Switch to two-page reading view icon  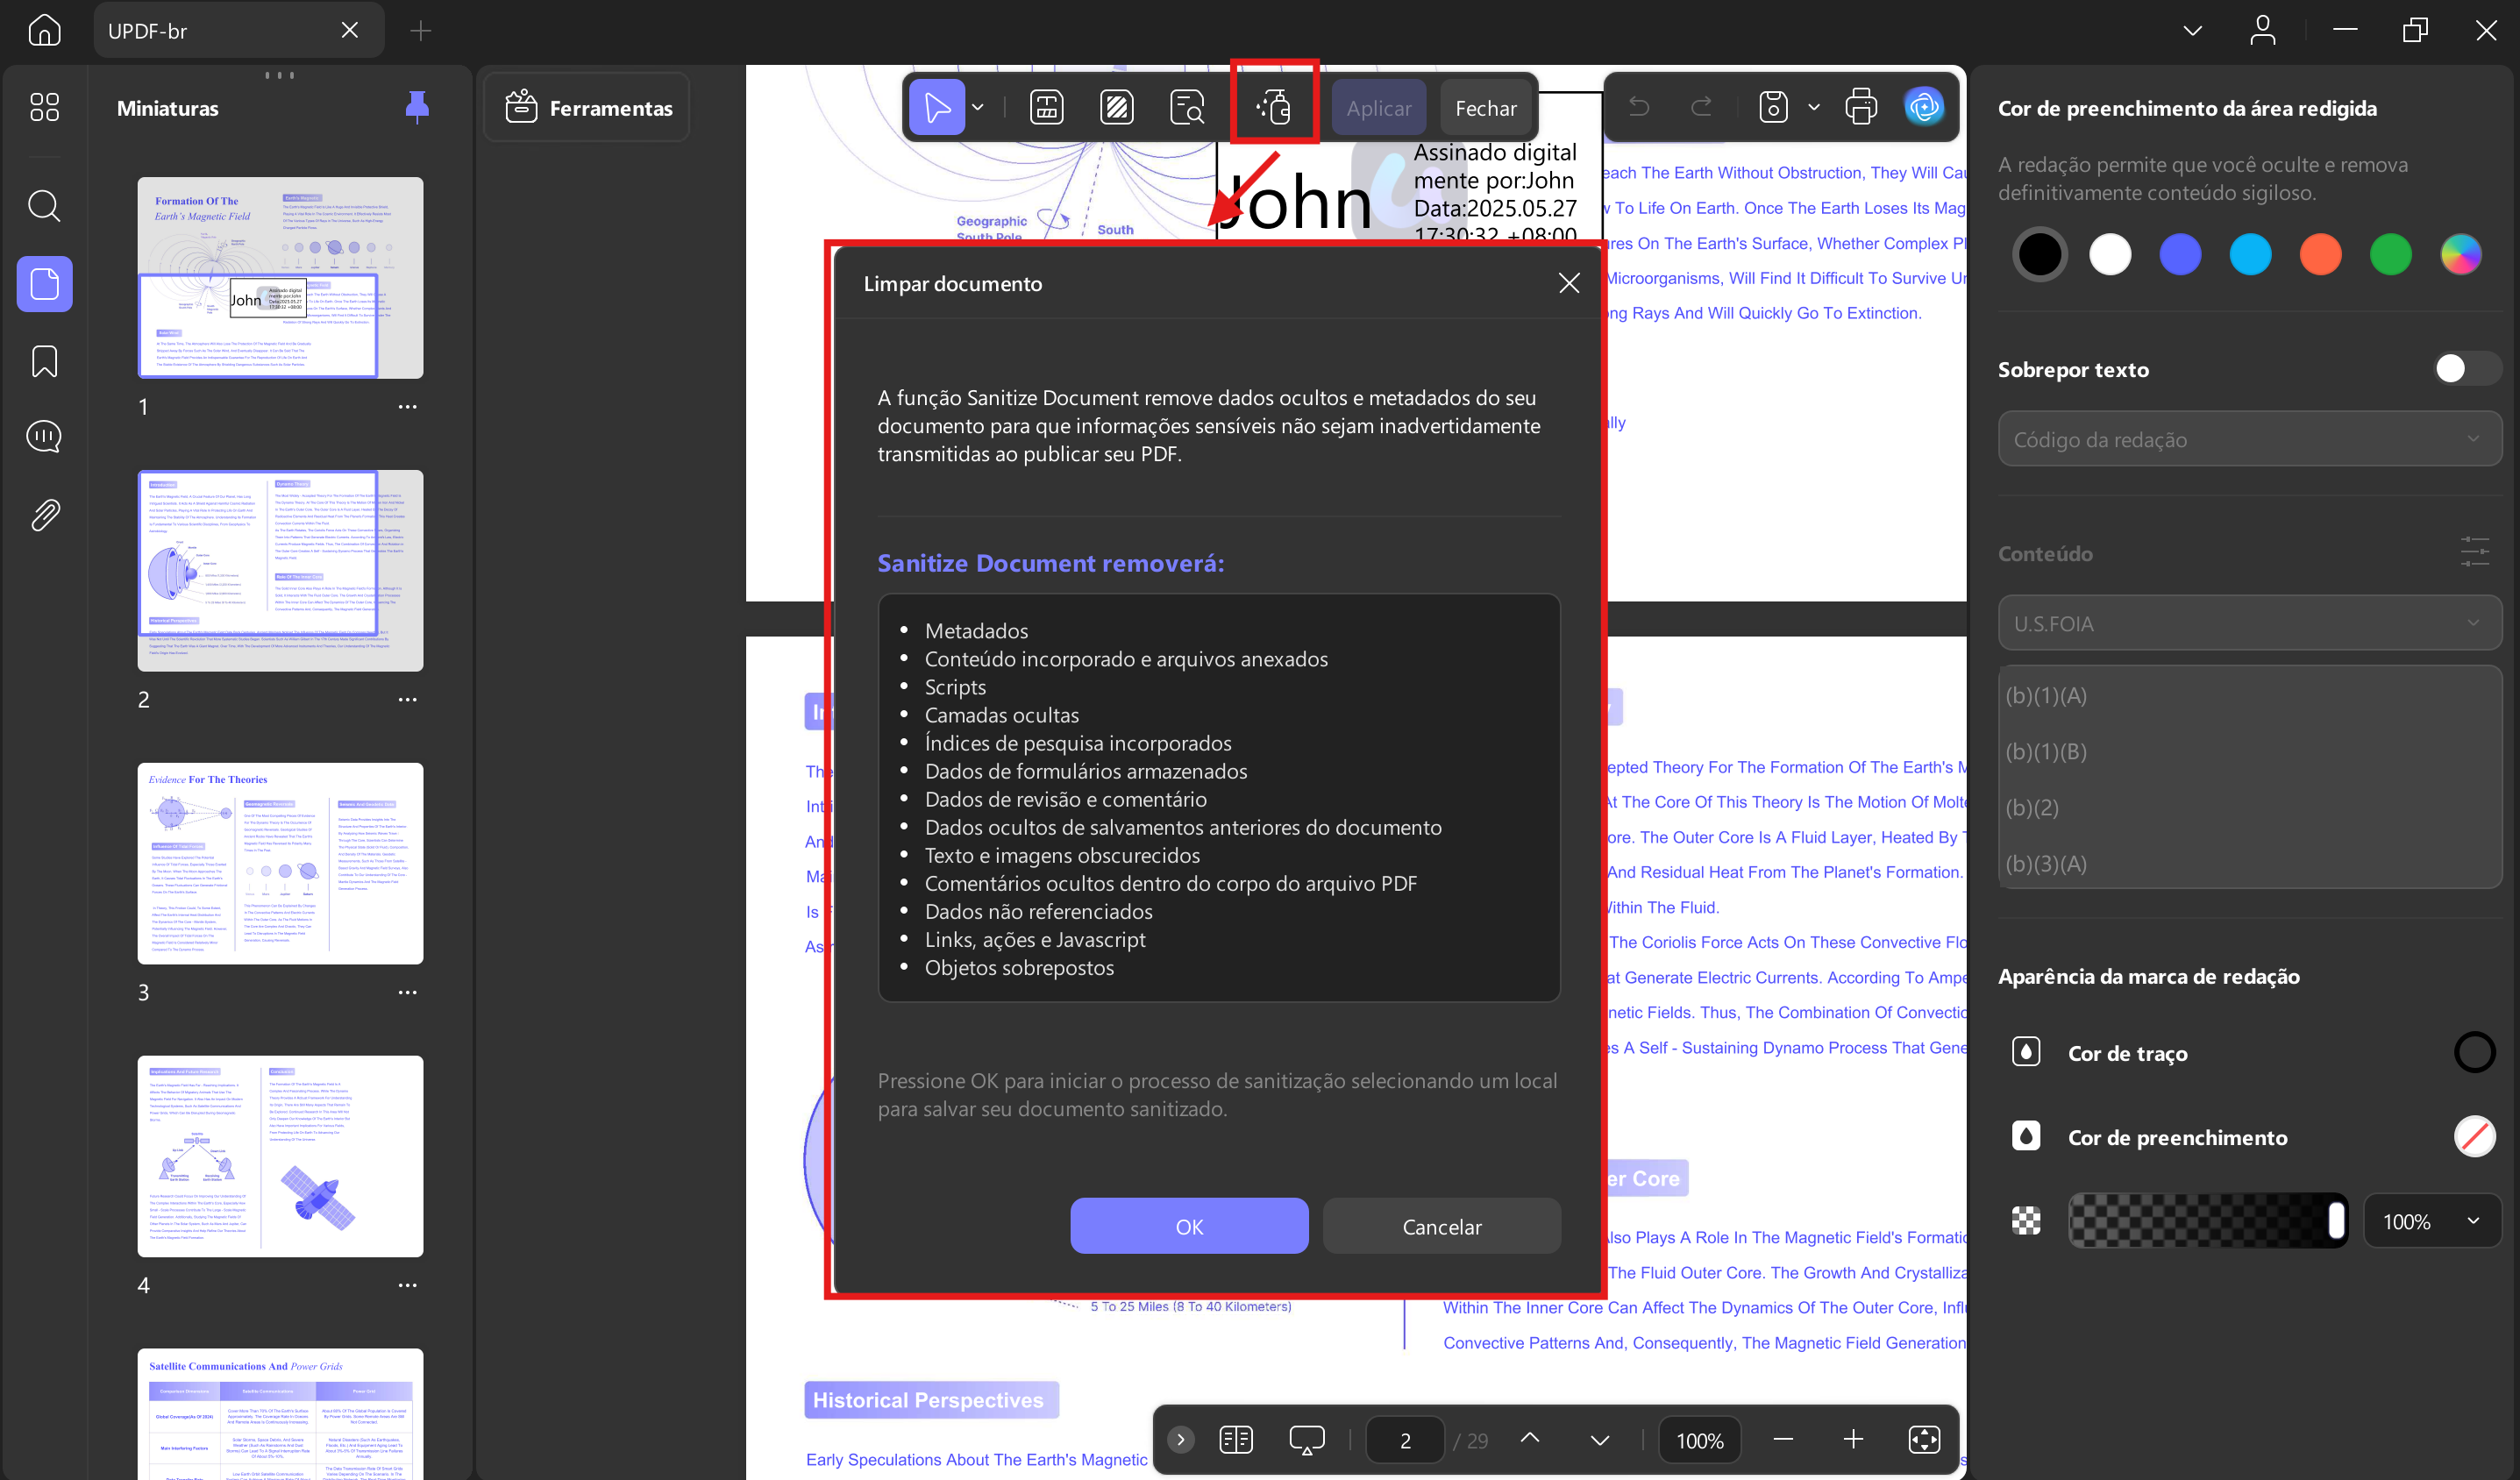pyautogui.click(x=1236, y=1439)
